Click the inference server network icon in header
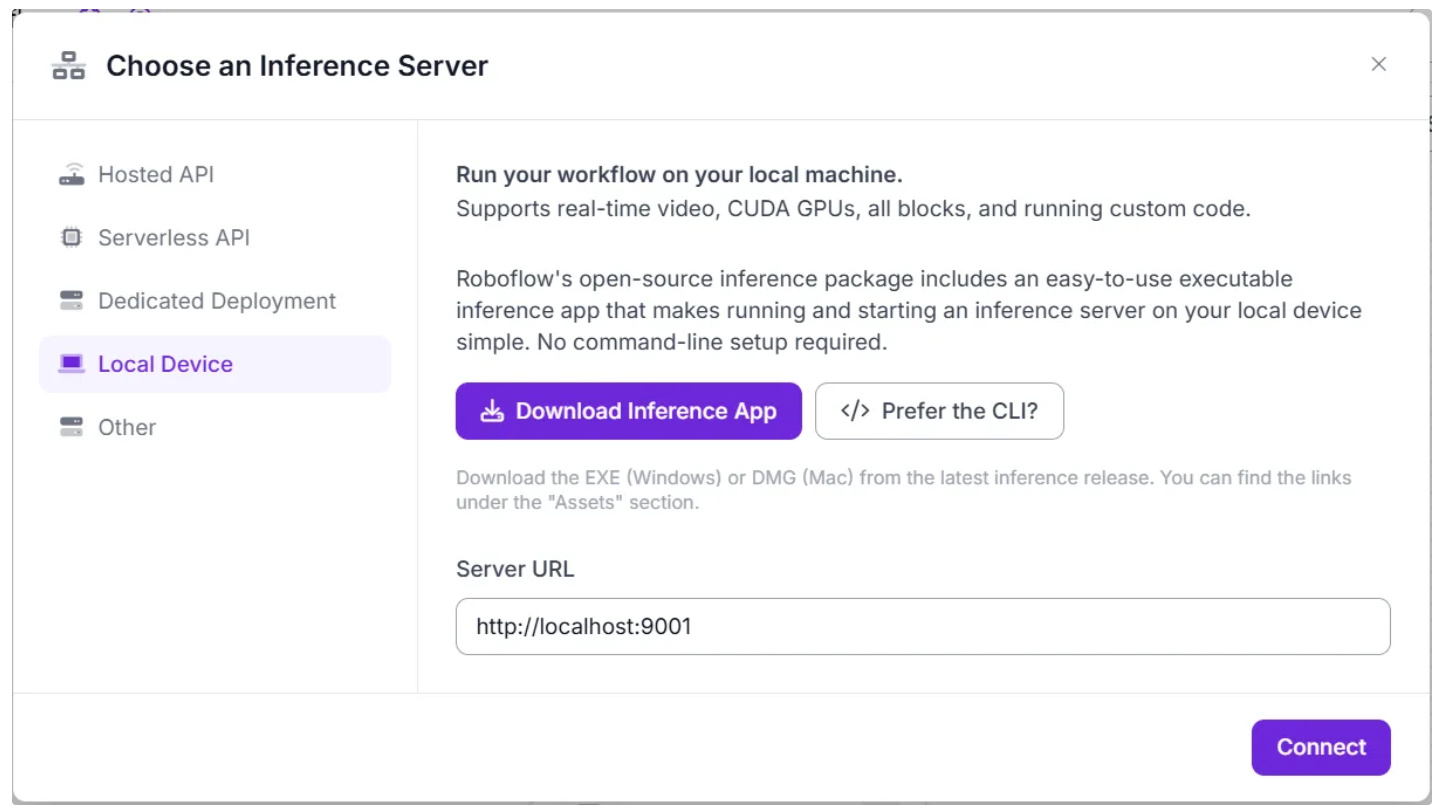 coord(69,66)
